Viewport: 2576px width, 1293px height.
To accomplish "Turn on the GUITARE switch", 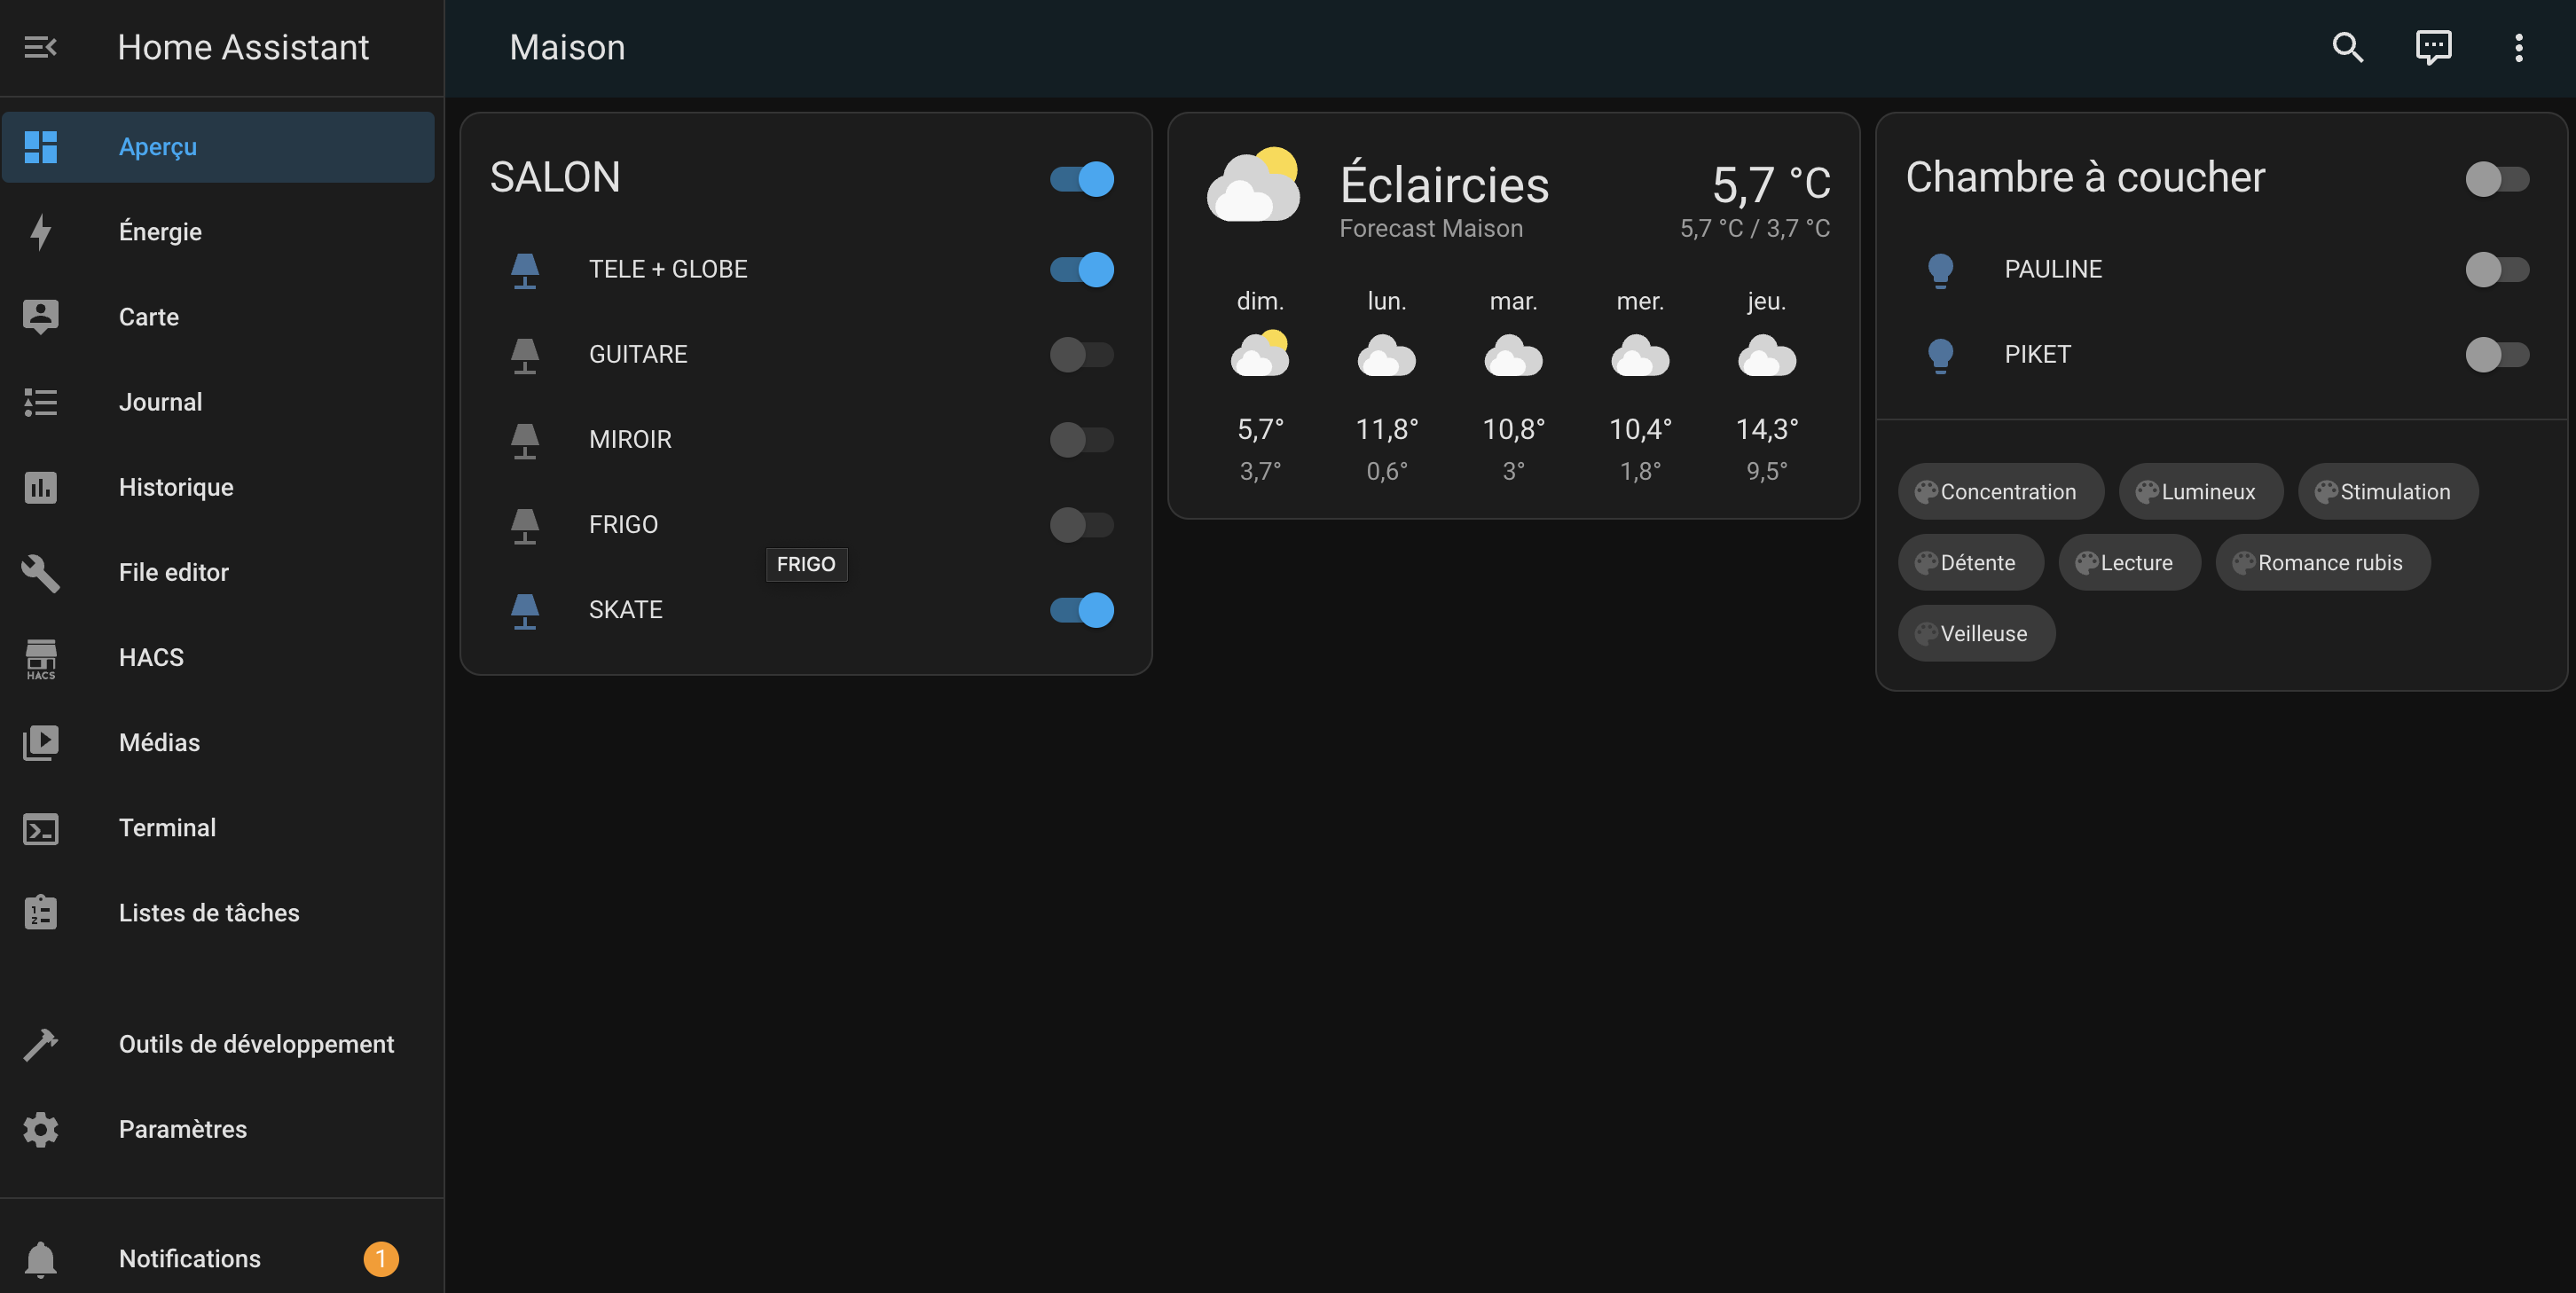I will 1082,354.
